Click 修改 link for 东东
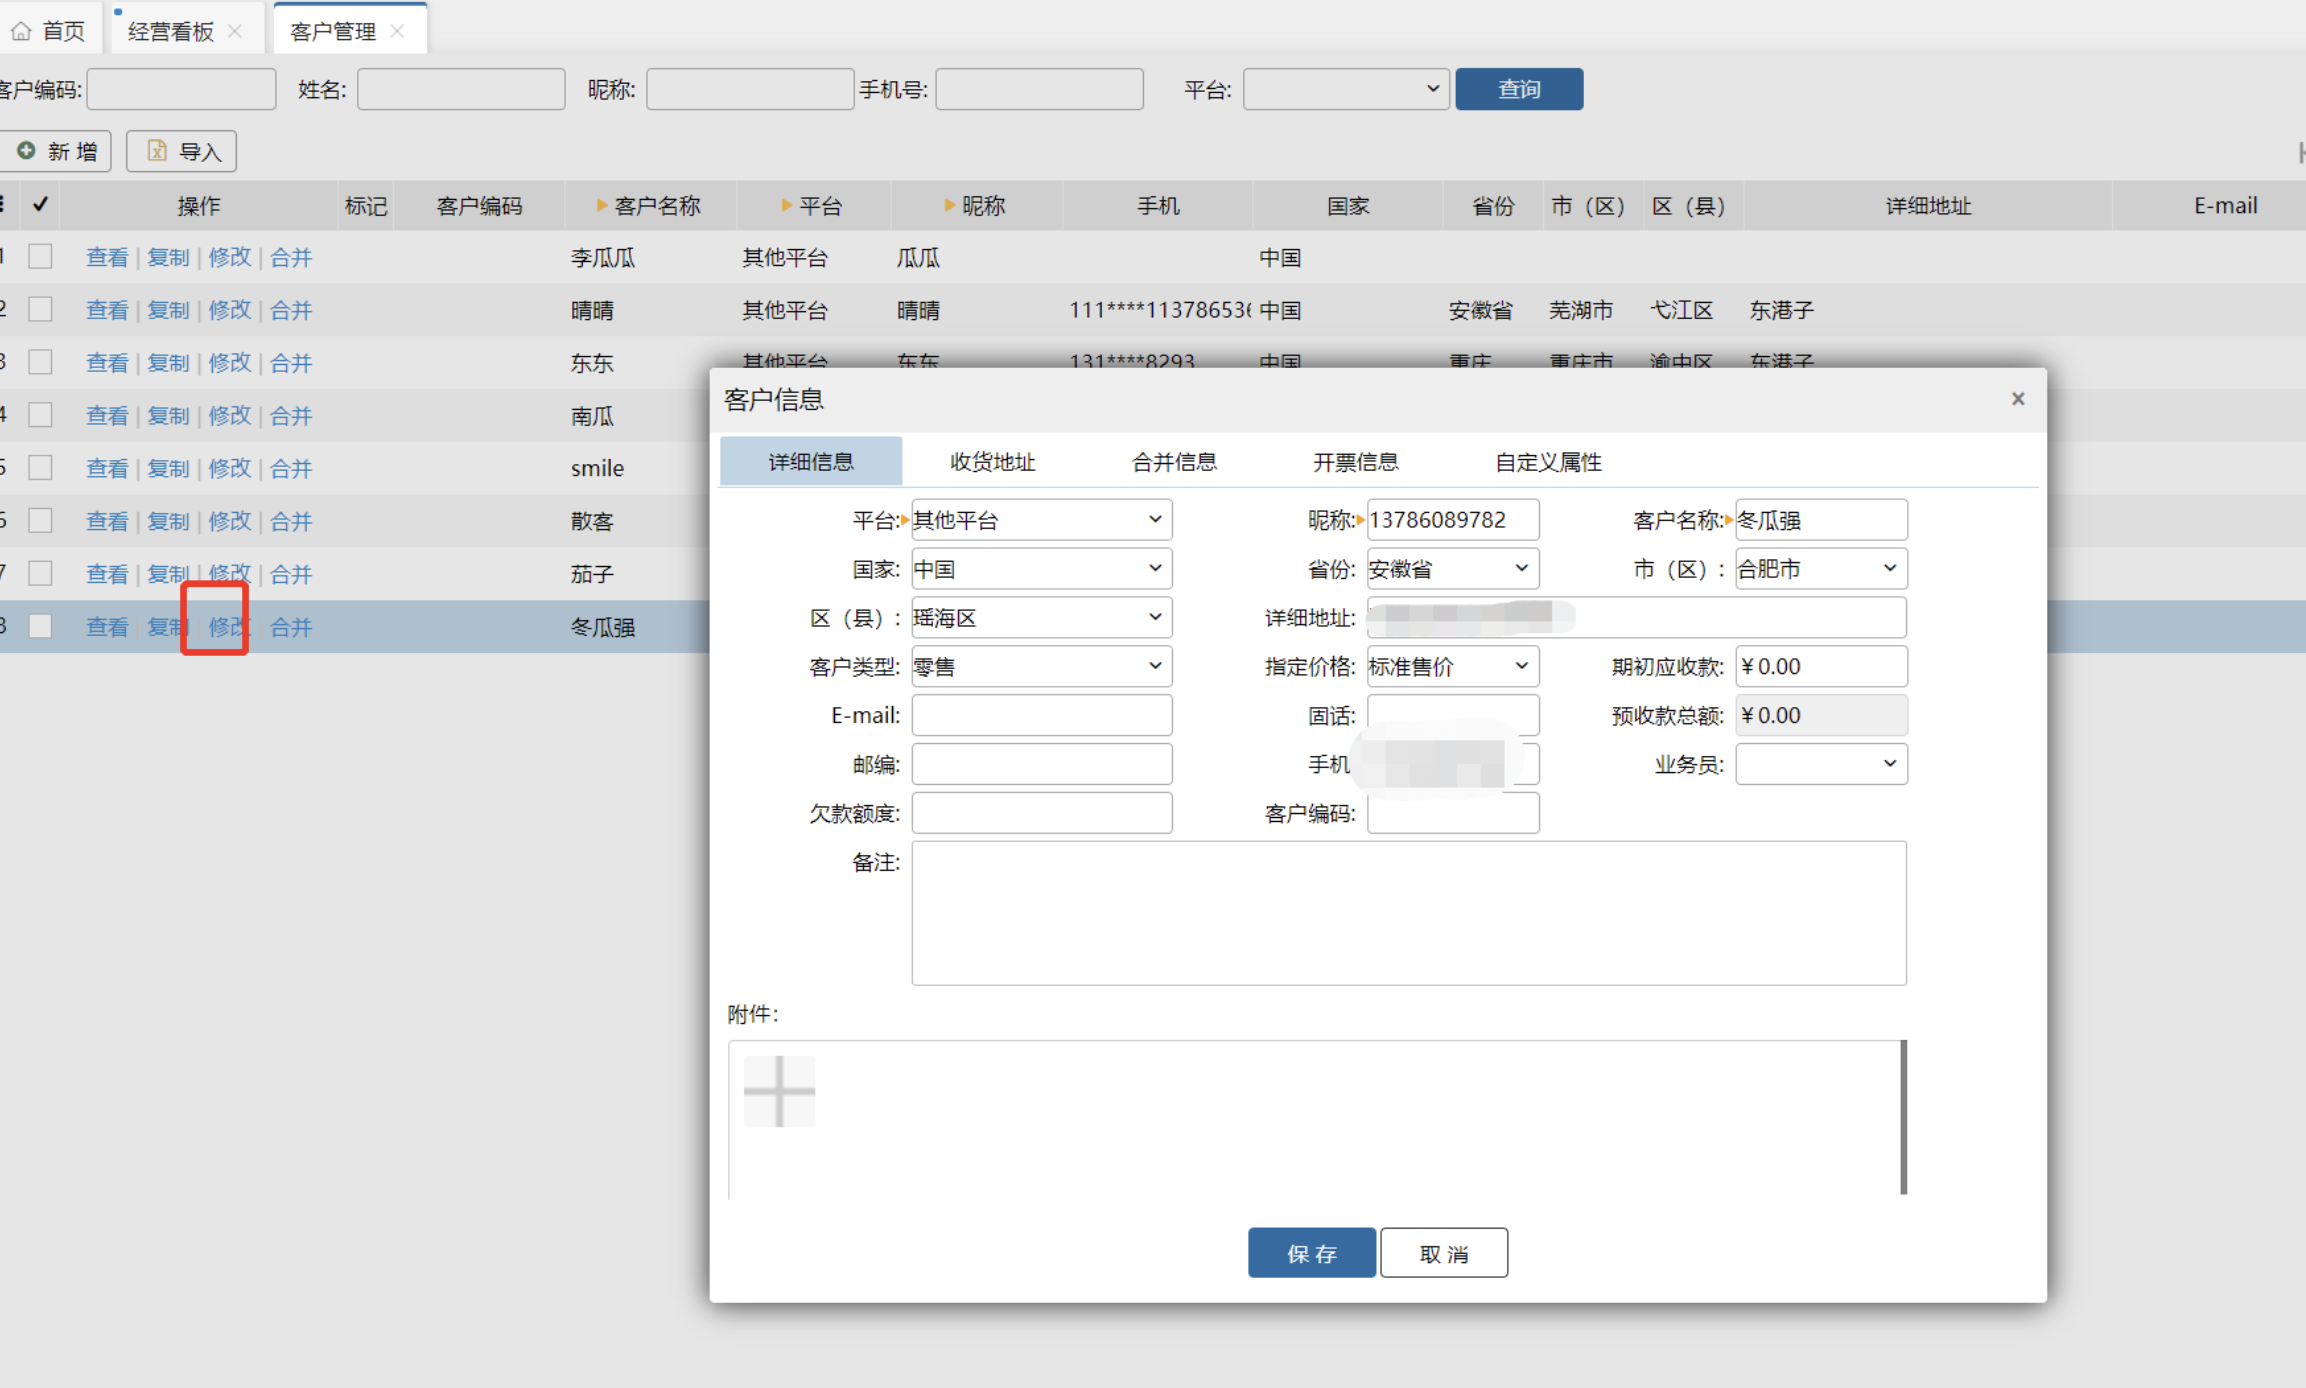The height and width of the screenshot is (1388, 2306). coord(230,363)
